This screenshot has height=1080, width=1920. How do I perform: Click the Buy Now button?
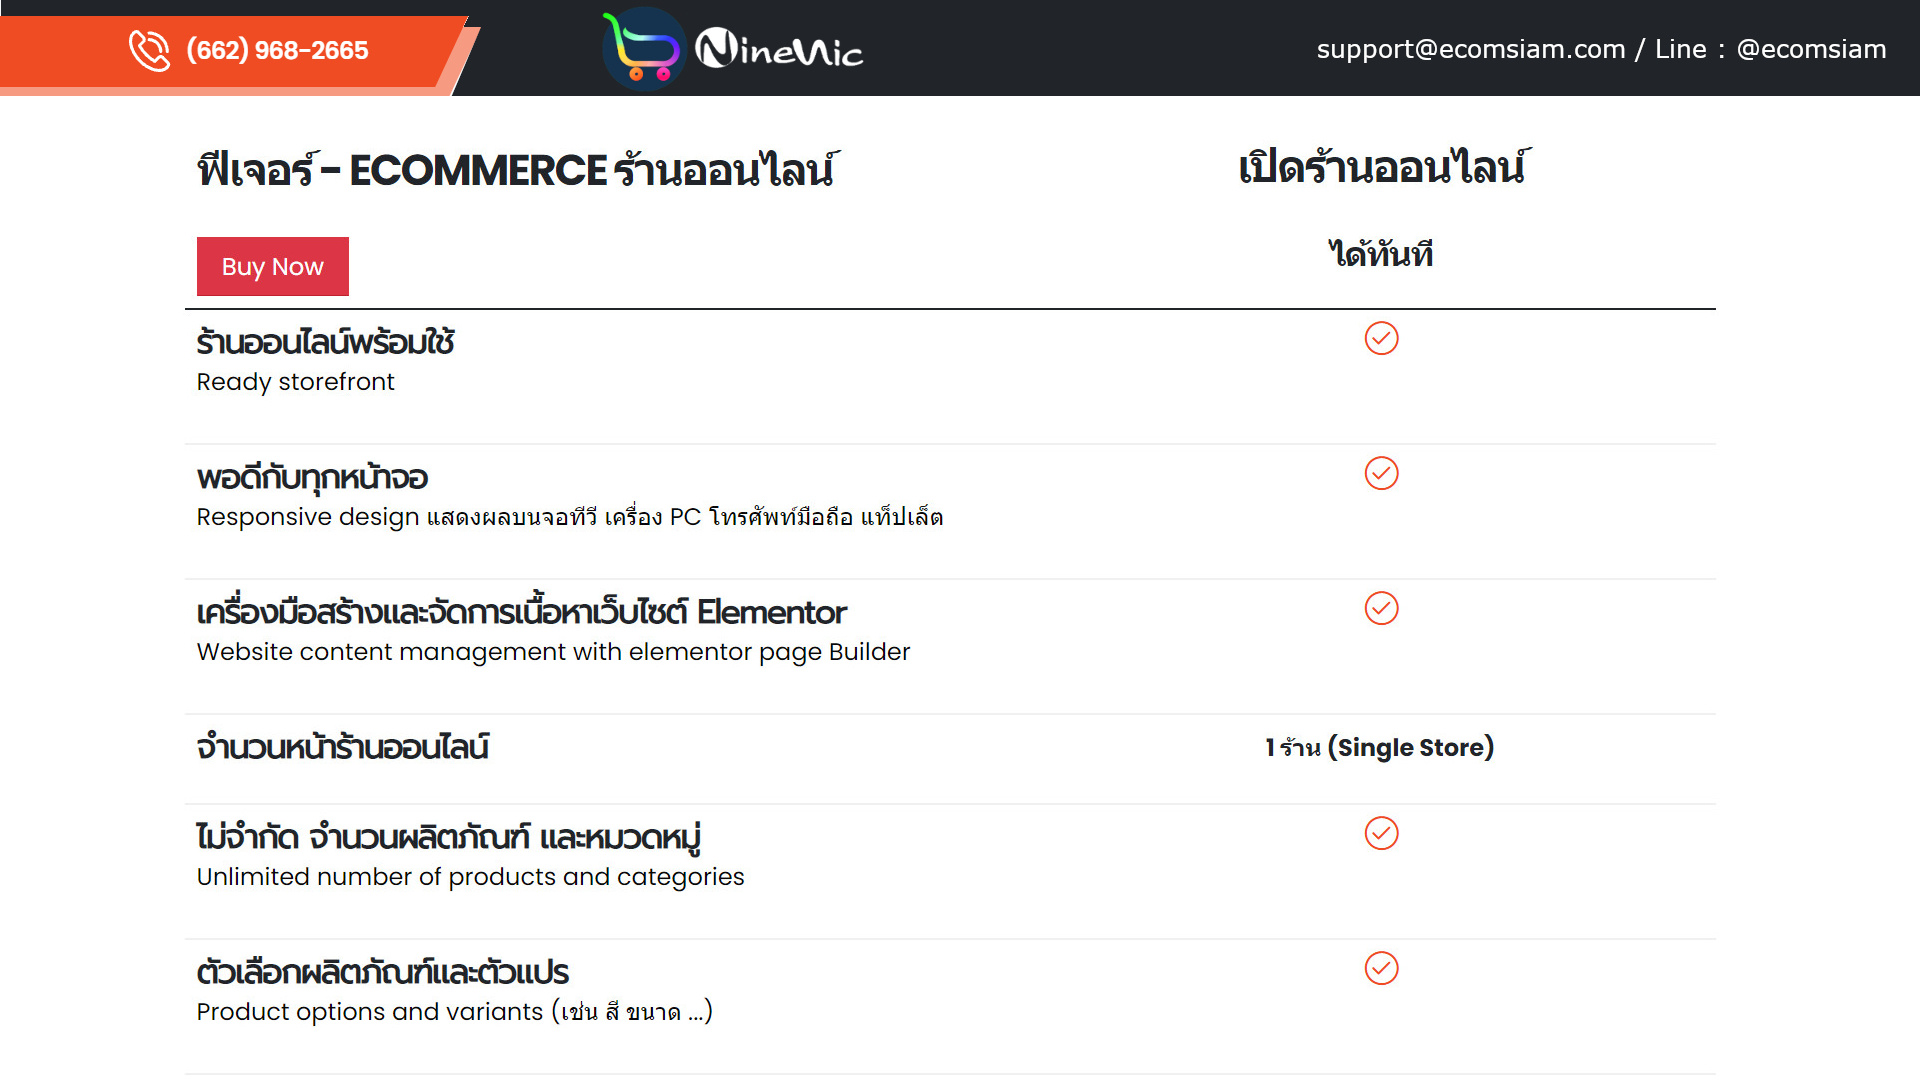point(272,266)
